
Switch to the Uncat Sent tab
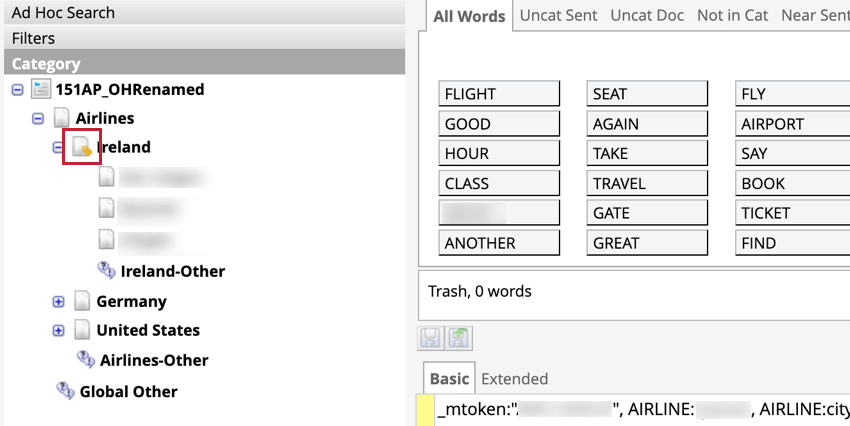558,16
